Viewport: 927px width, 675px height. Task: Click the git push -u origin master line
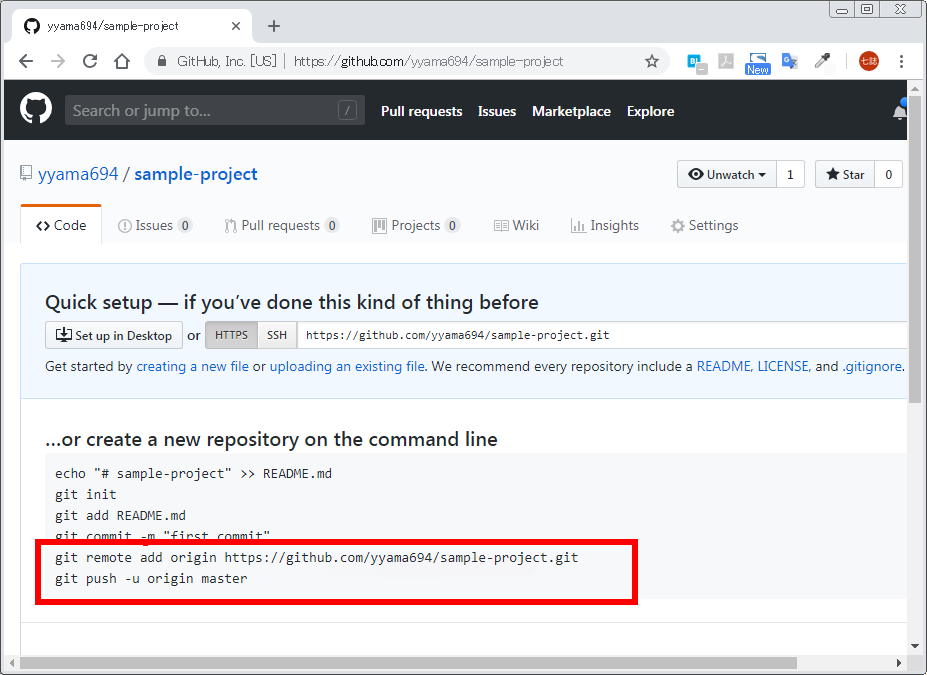151,579
